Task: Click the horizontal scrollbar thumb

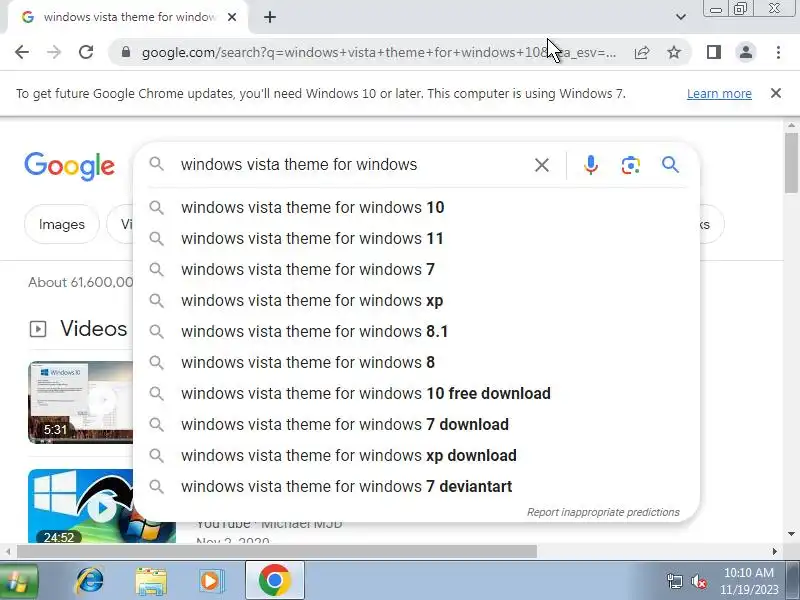Action: [277, 552]
